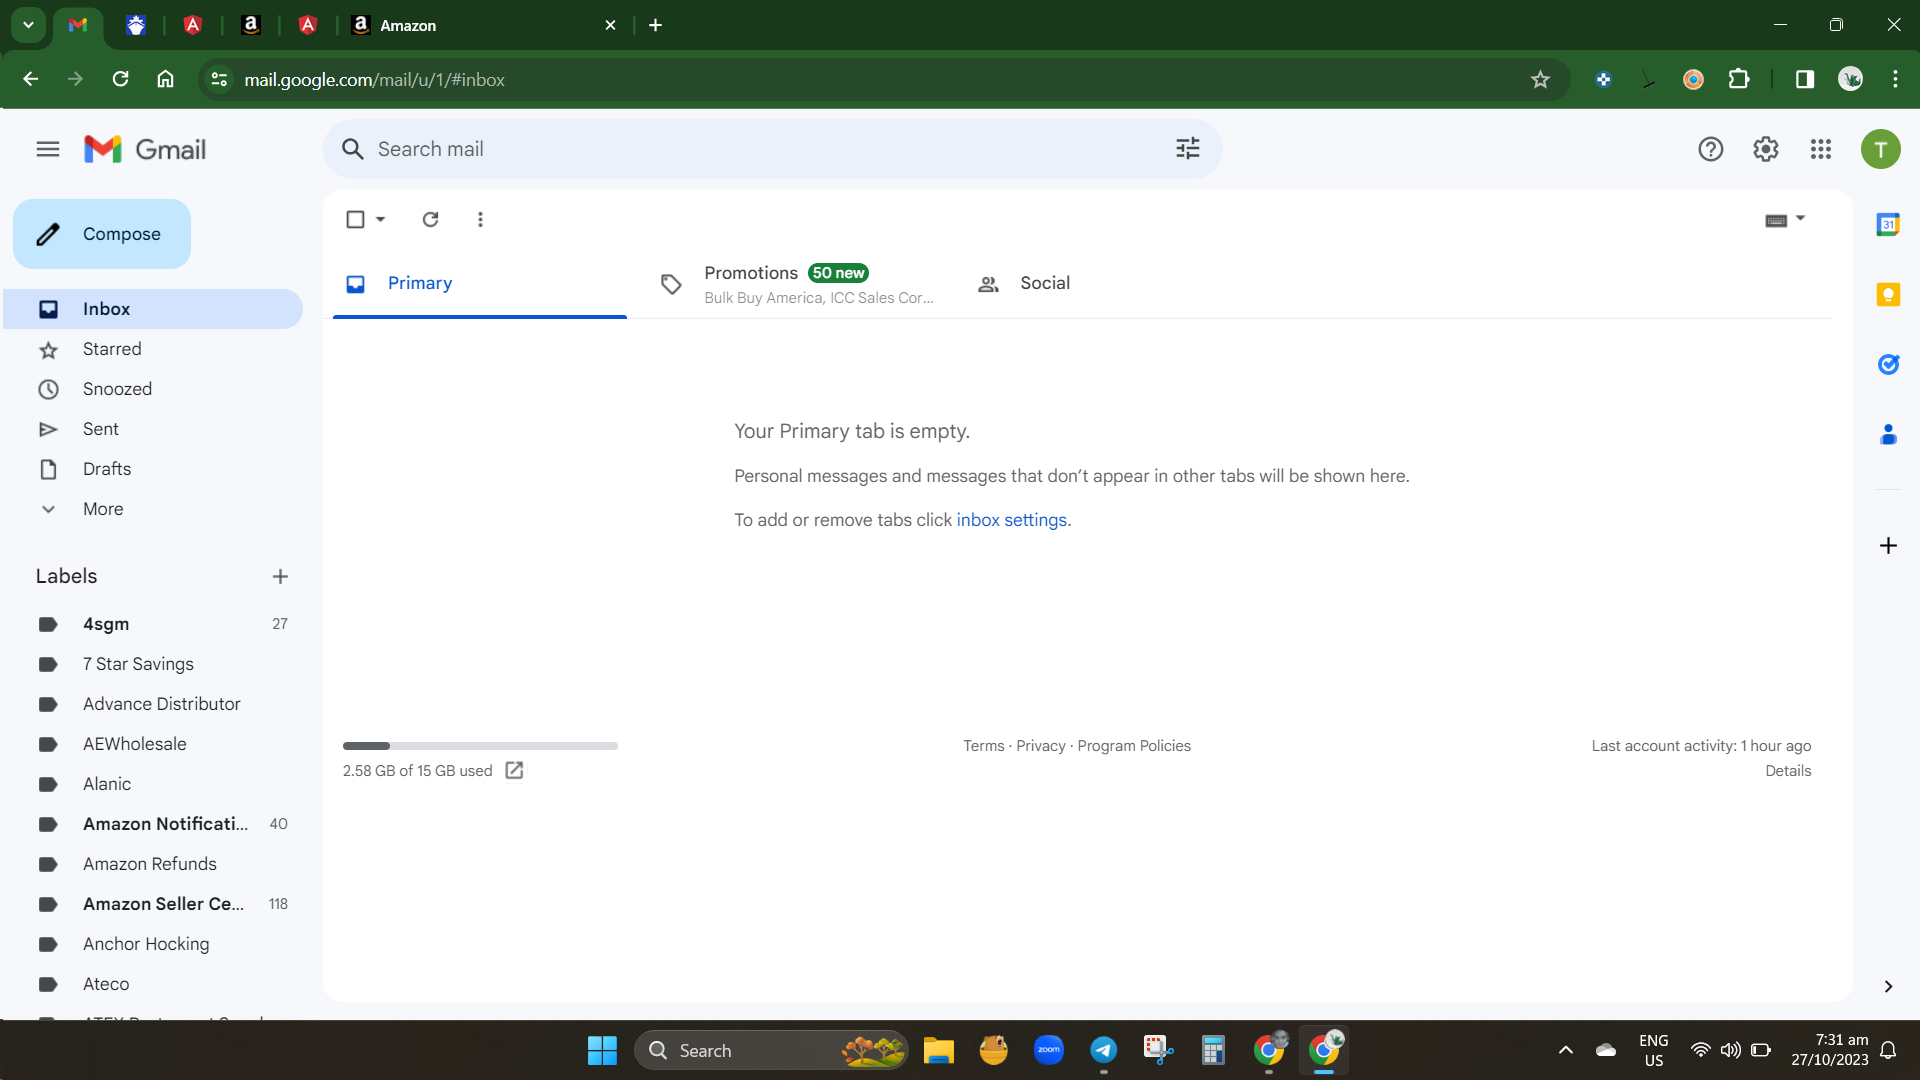Open the Amazon Seller Central label

point(153,904)
